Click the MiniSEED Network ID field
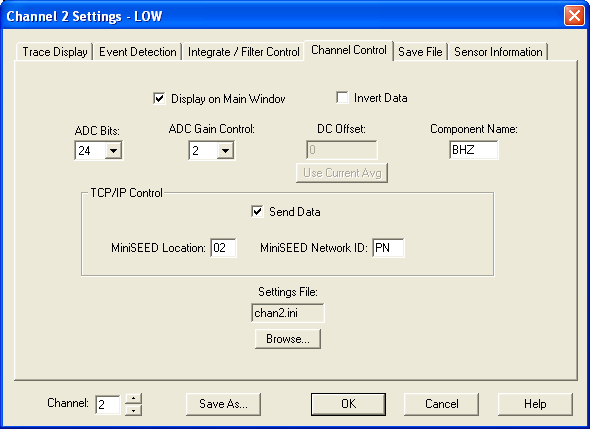This screenshot has width=590, height=429. point(388,248)
